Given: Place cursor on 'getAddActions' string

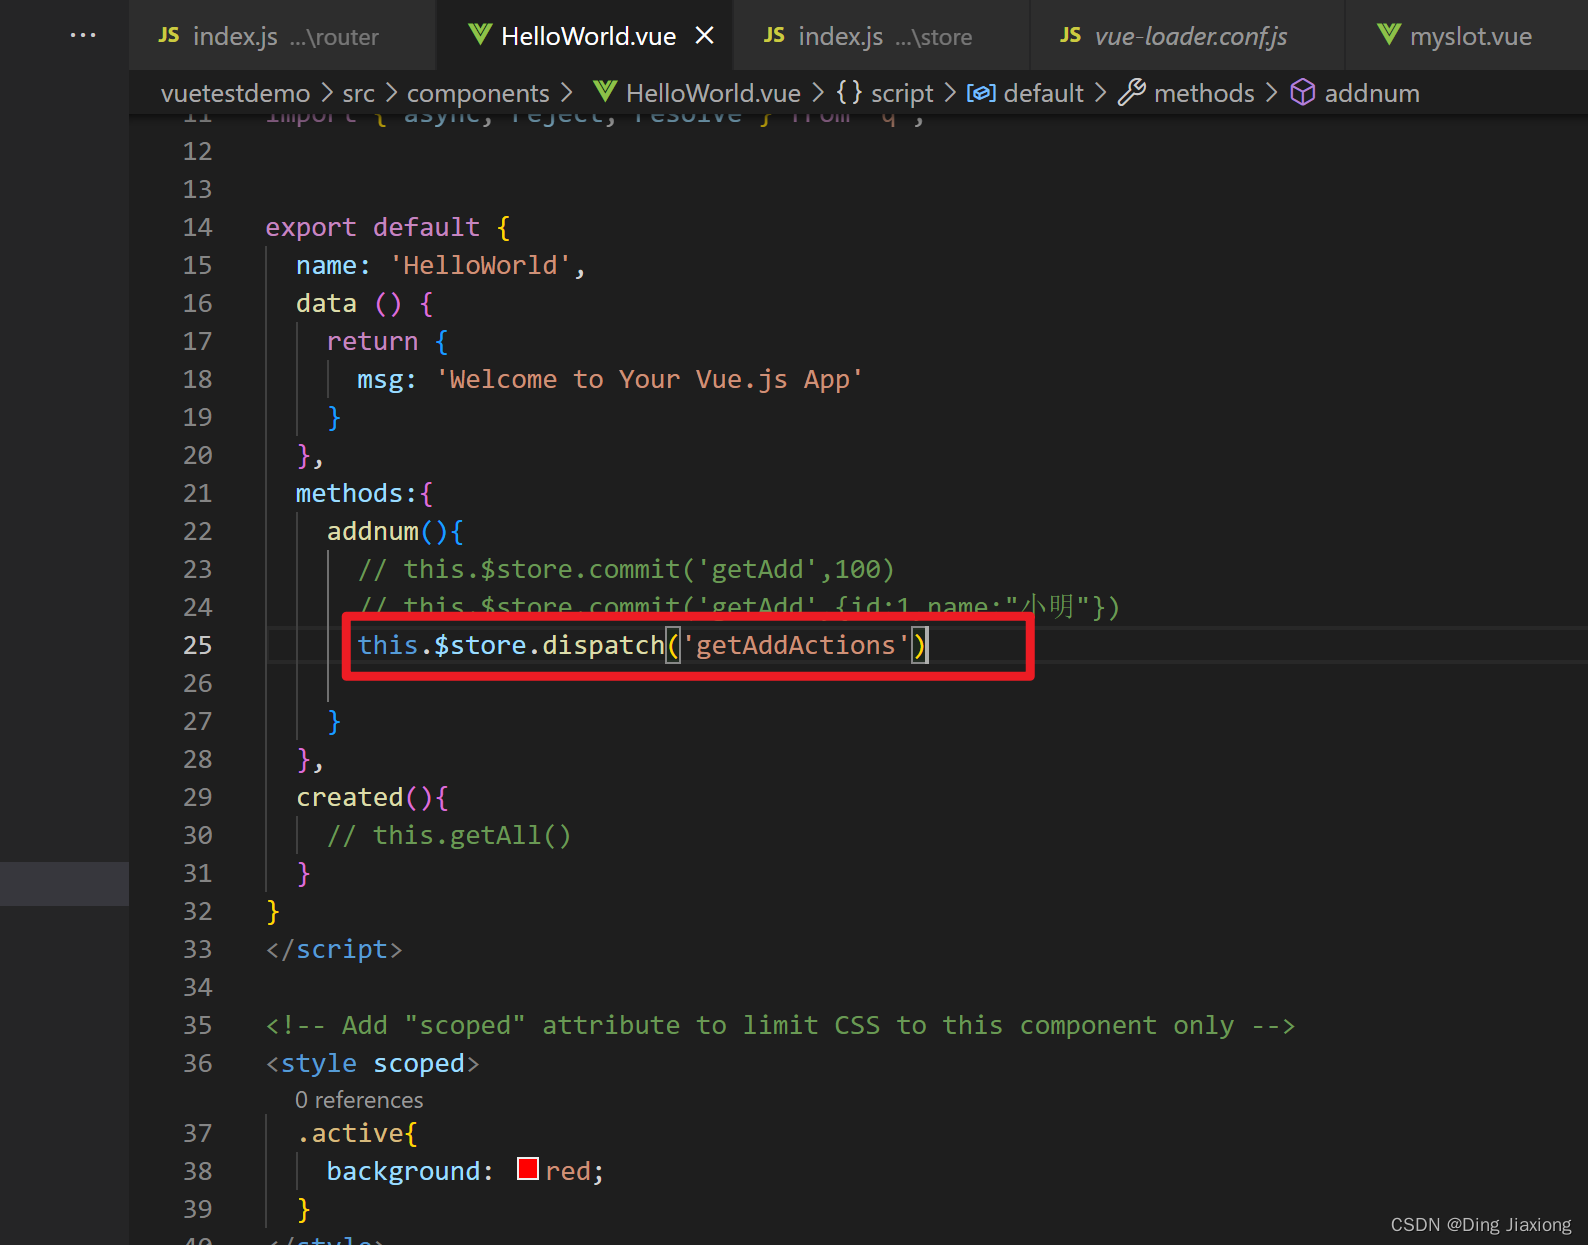Looking at the screenshot, I should point(796,645).
